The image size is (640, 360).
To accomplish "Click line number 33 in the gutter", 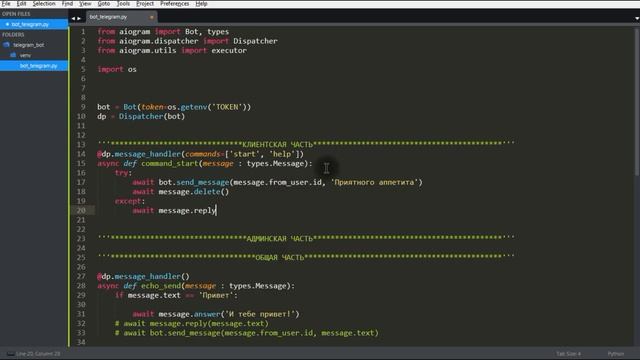I will [x=81, y=333].
